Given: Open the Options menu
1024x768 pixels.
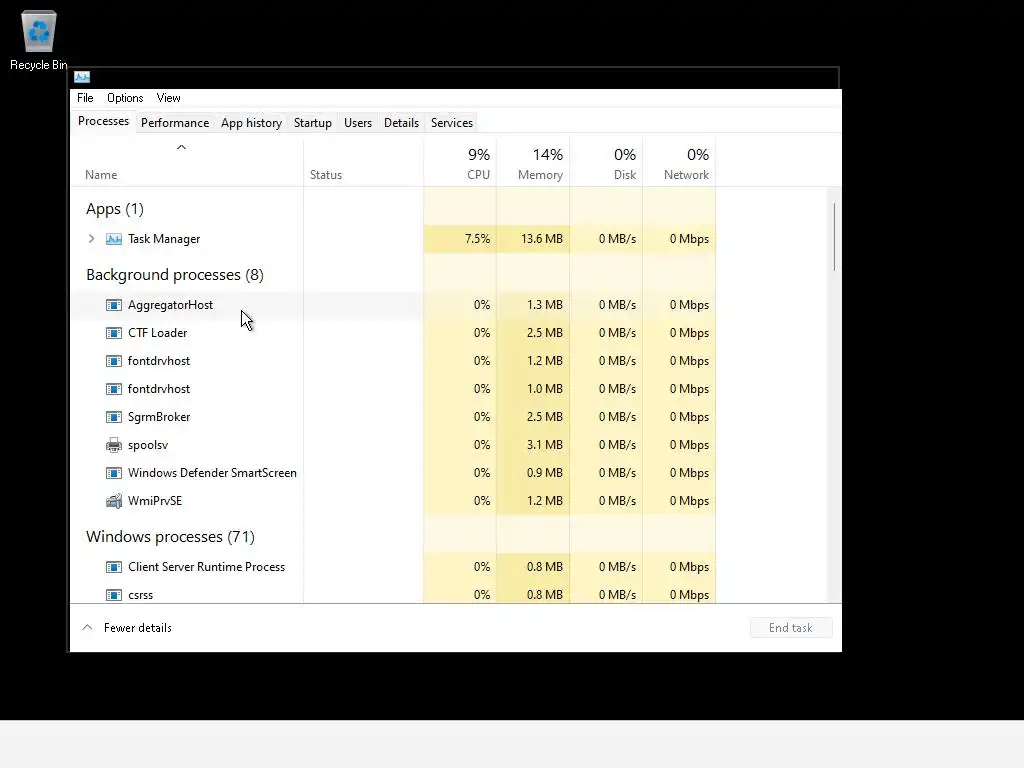Looking at the screenshot, I should [x=125, y=98].
